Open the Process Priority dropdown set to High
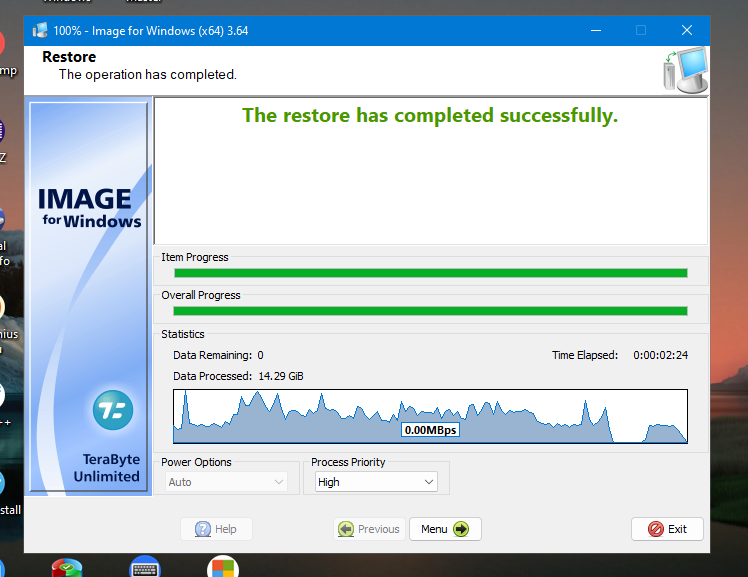This screenshot has width=748, height=577. coord(376,482)
